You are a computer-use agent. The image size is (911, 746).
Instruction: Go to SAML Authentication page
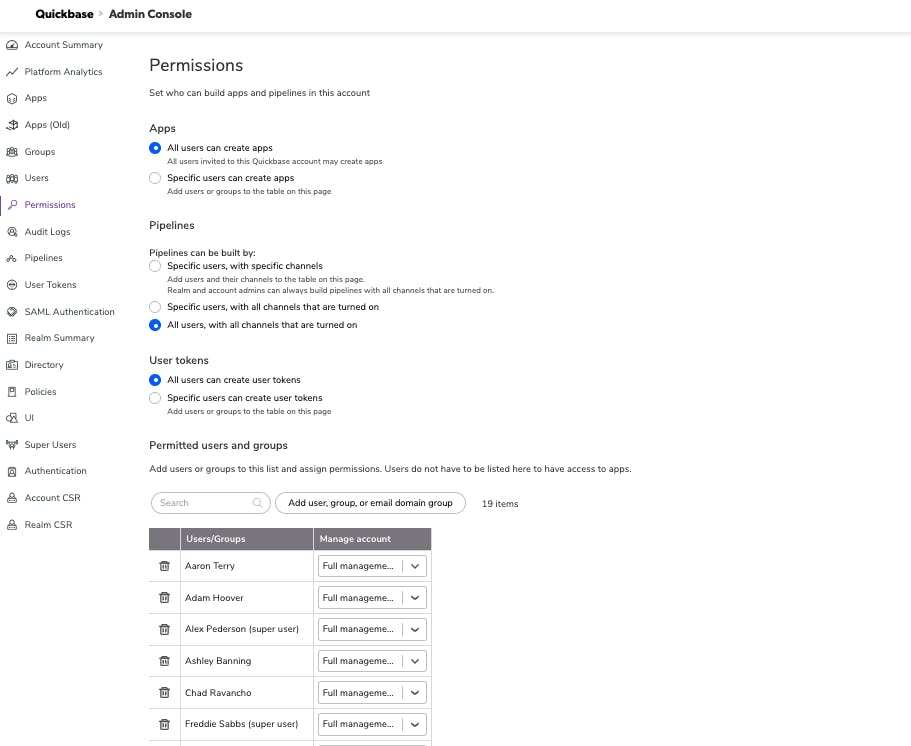click(x=69, y=312)
